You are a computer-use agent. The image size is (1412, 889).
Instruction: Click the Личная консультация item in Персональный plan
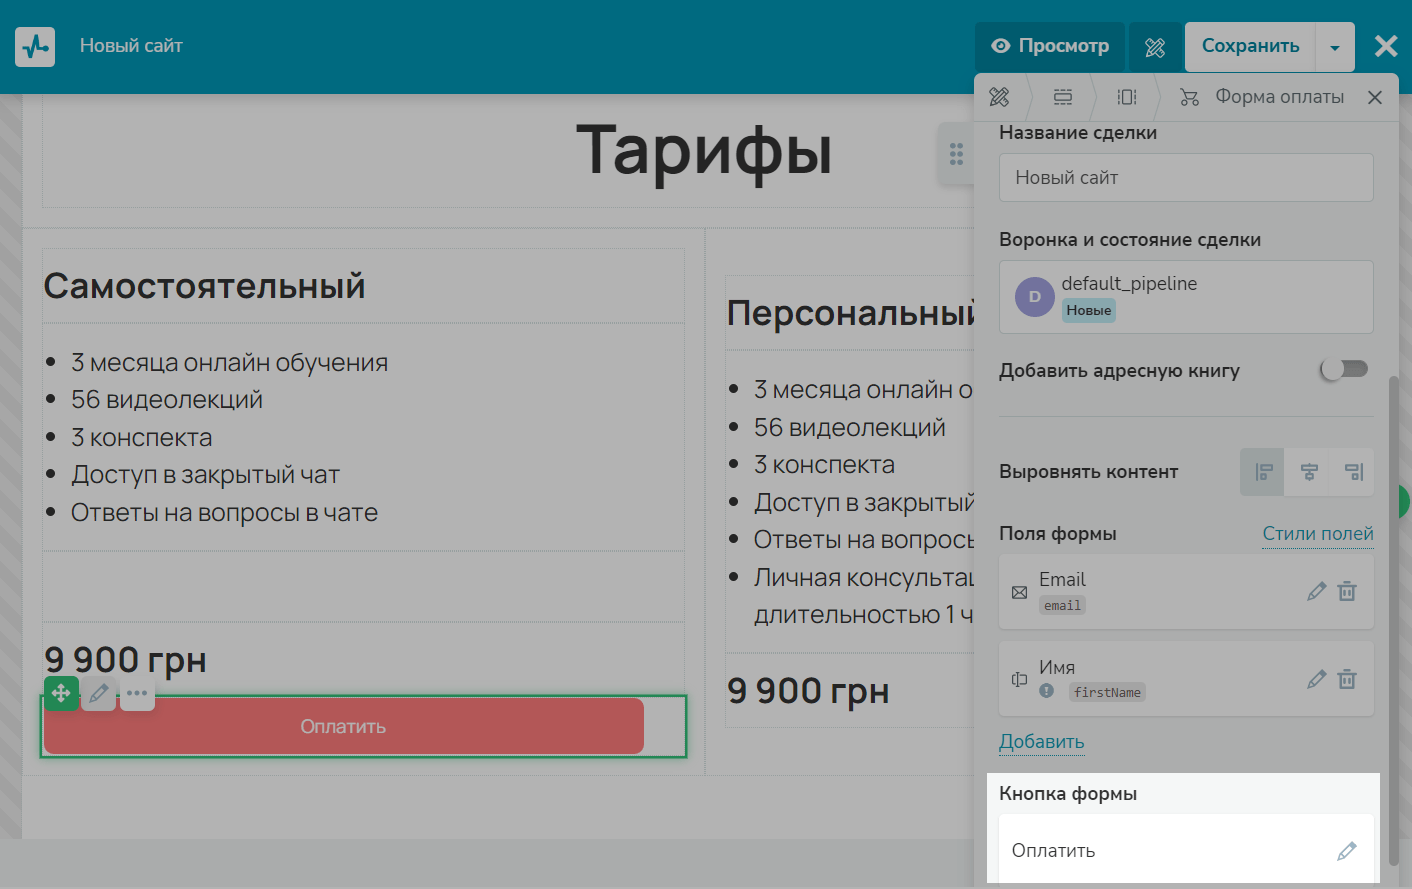[x=864, y=596]
